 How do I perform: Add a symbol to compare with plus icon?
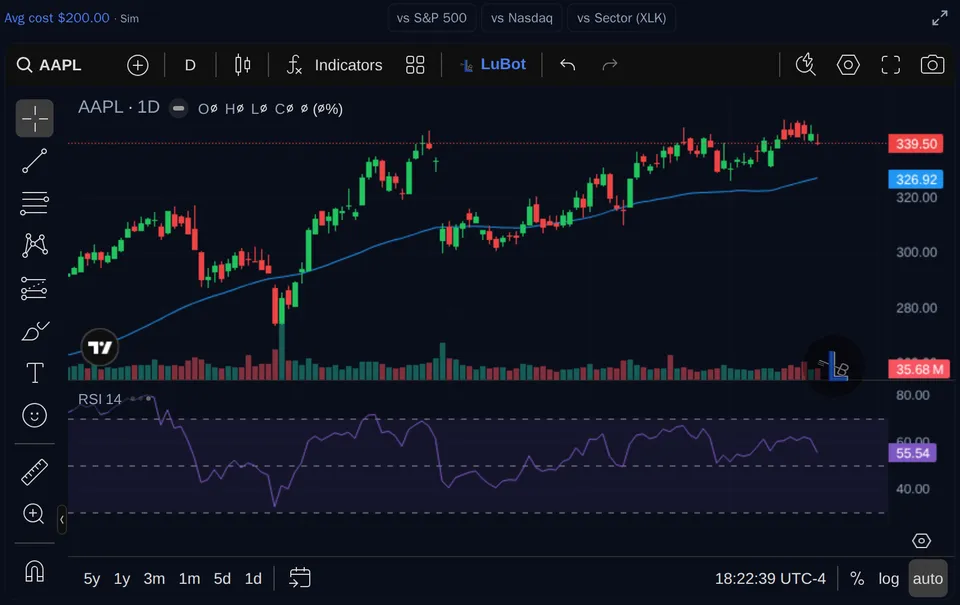pos(137,65)
